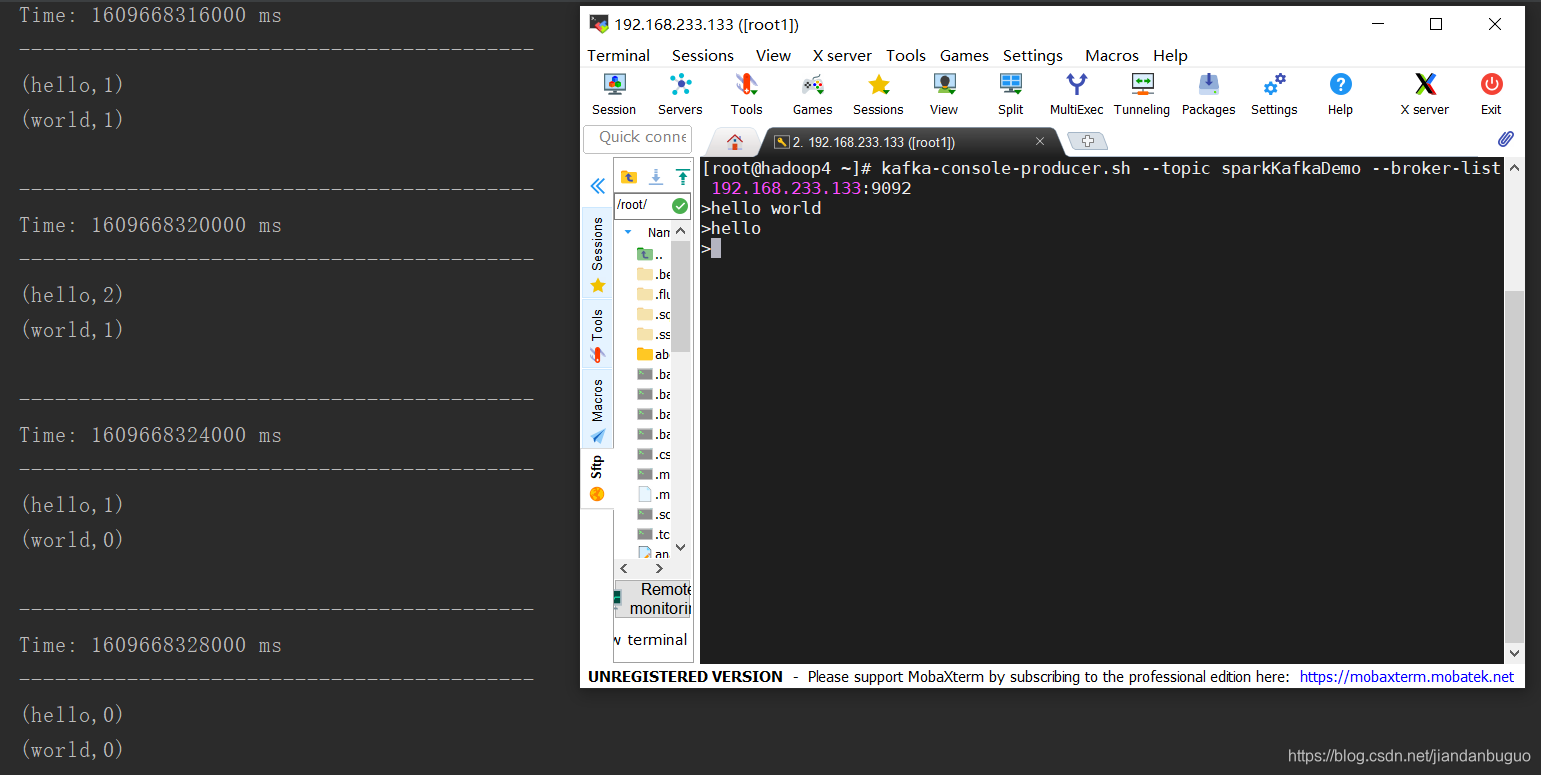
Task: Click the terminal vertical scrollbar thumb
Action: [1515, 465]
